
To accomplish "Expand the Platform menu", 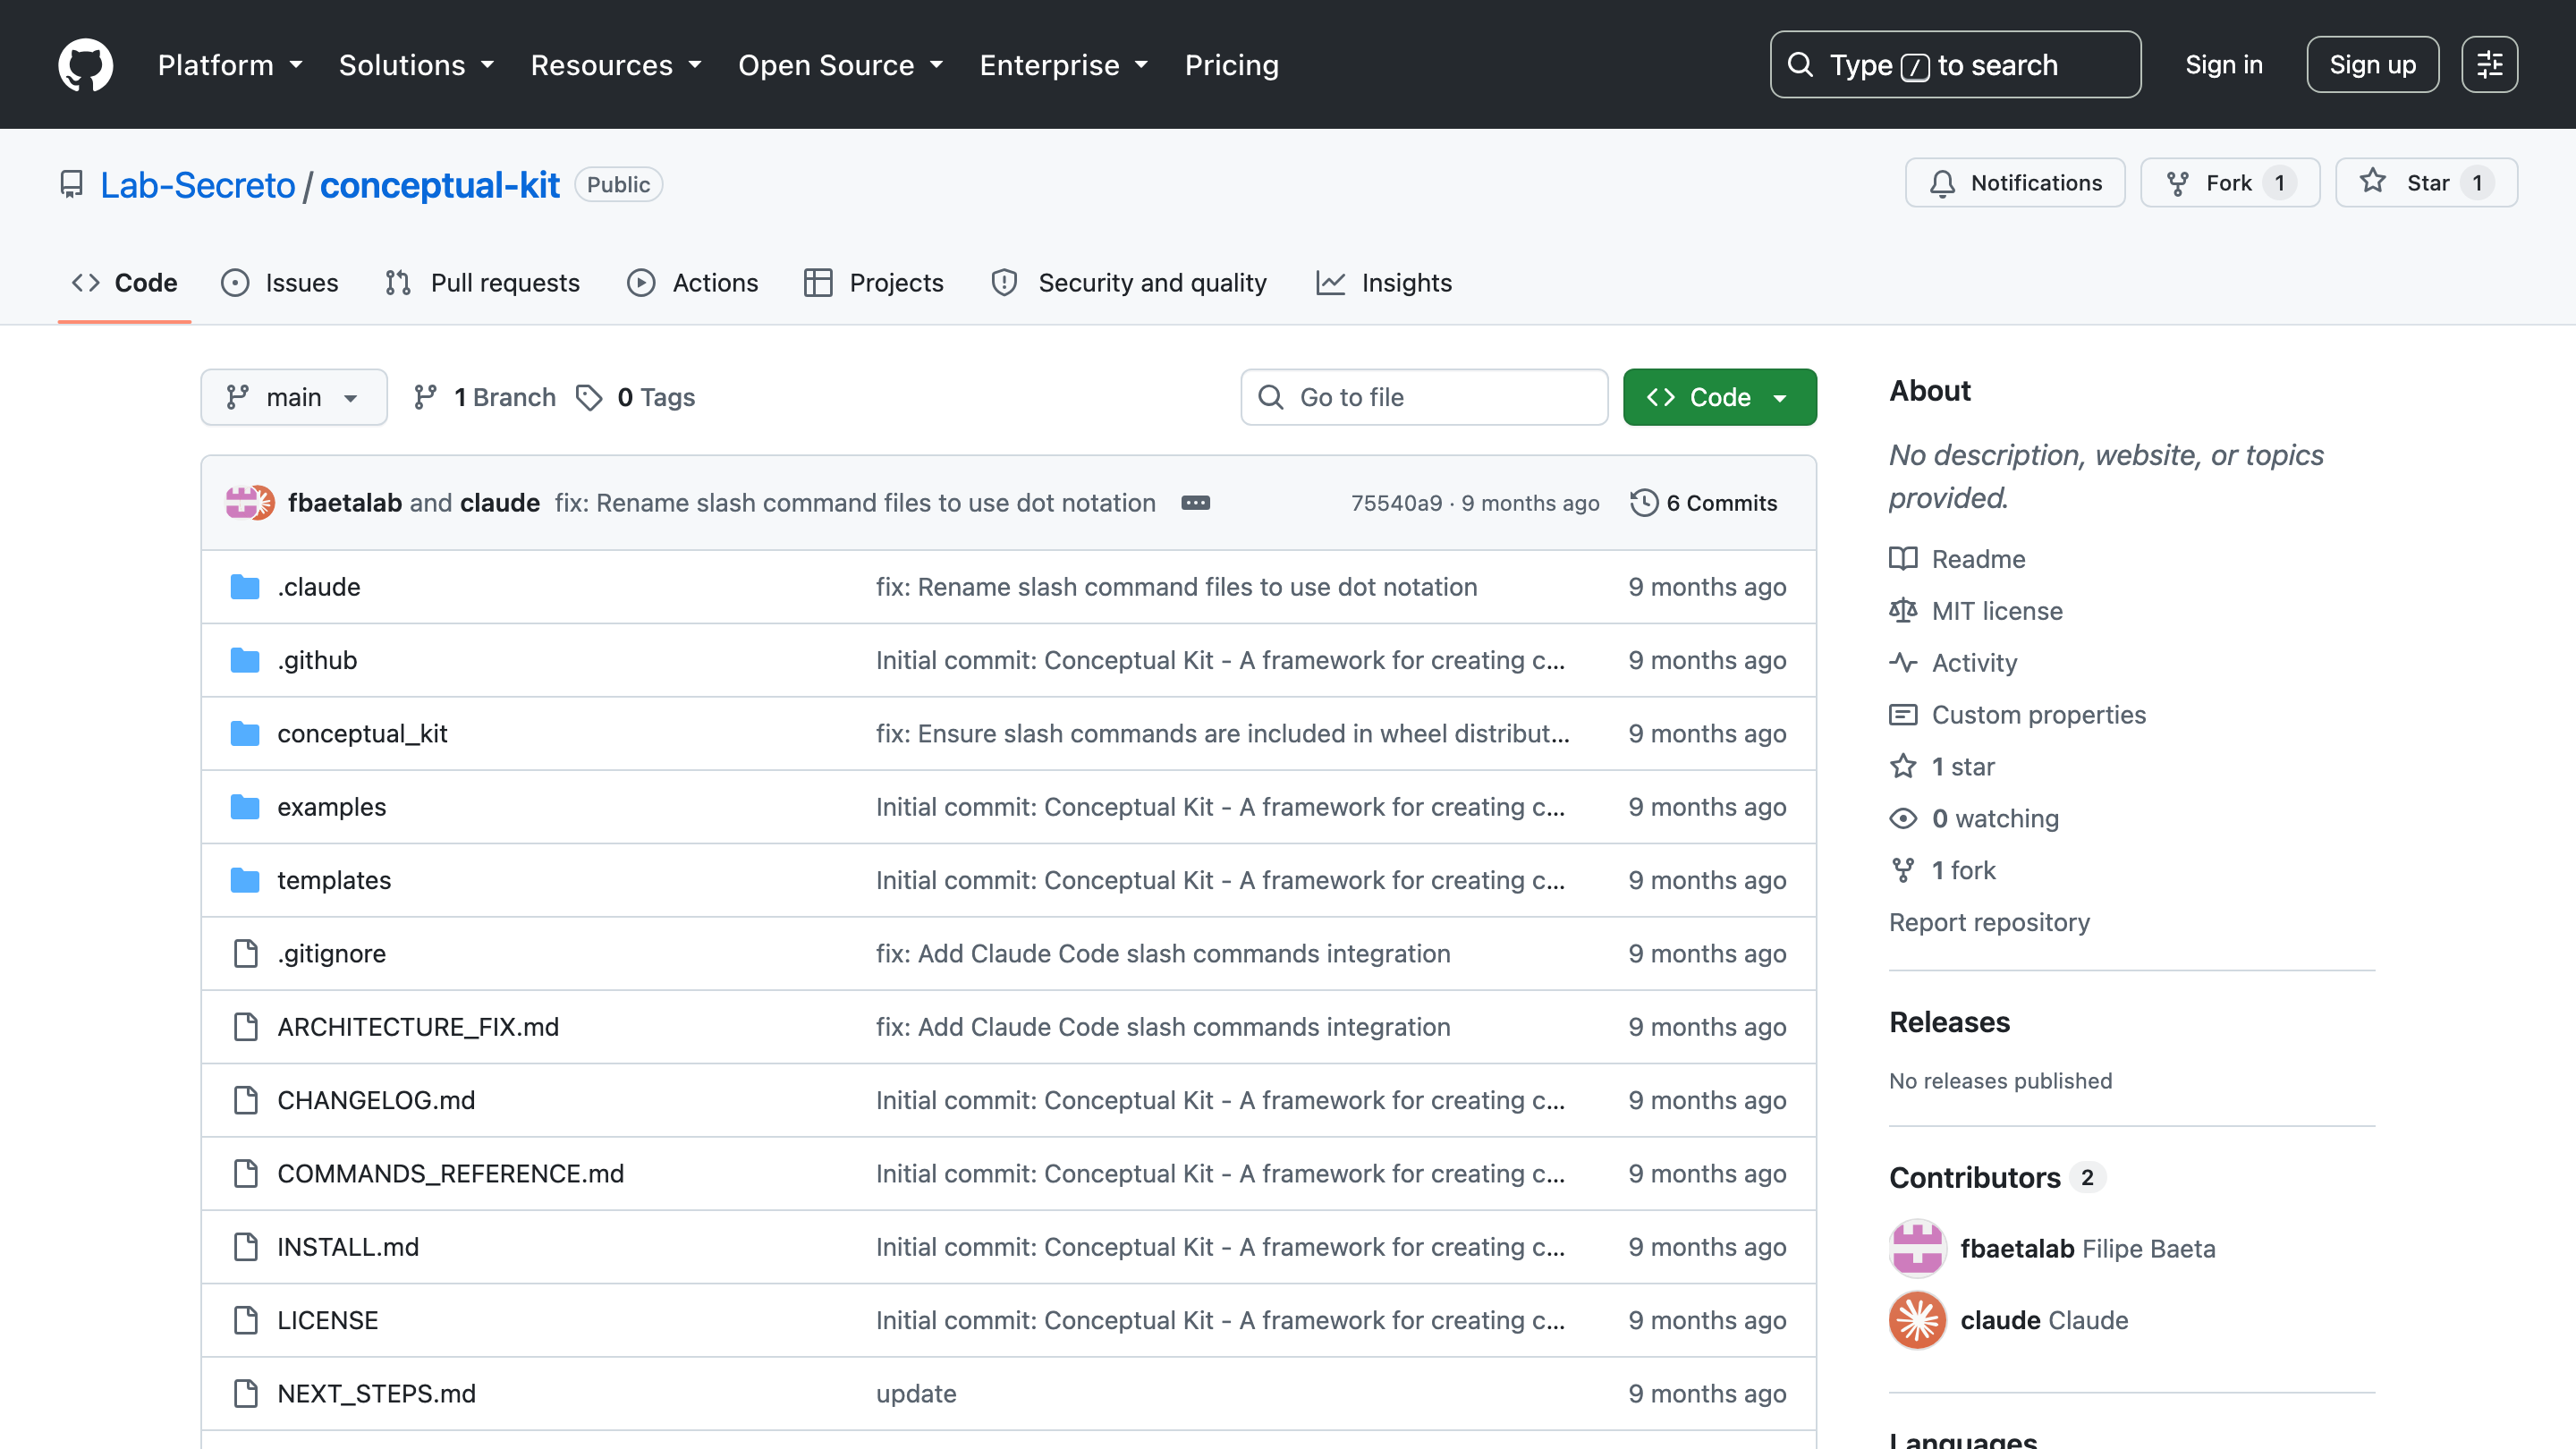I will tap(230, 65).
